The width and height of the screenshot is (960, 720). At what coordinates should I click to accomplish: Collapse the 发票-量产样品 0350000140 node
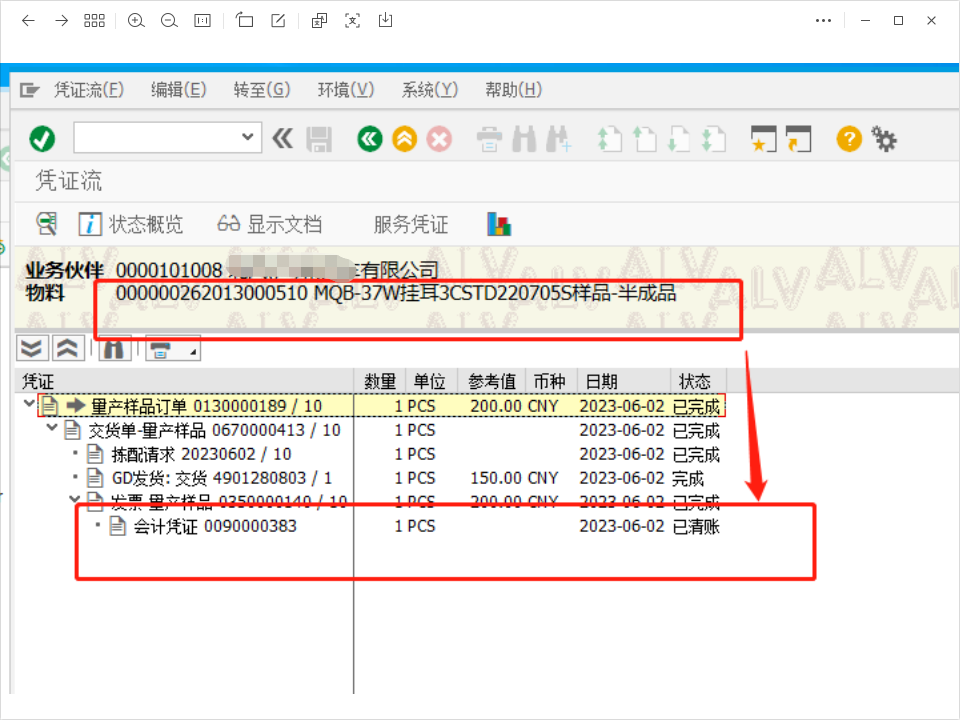(75, 500)
